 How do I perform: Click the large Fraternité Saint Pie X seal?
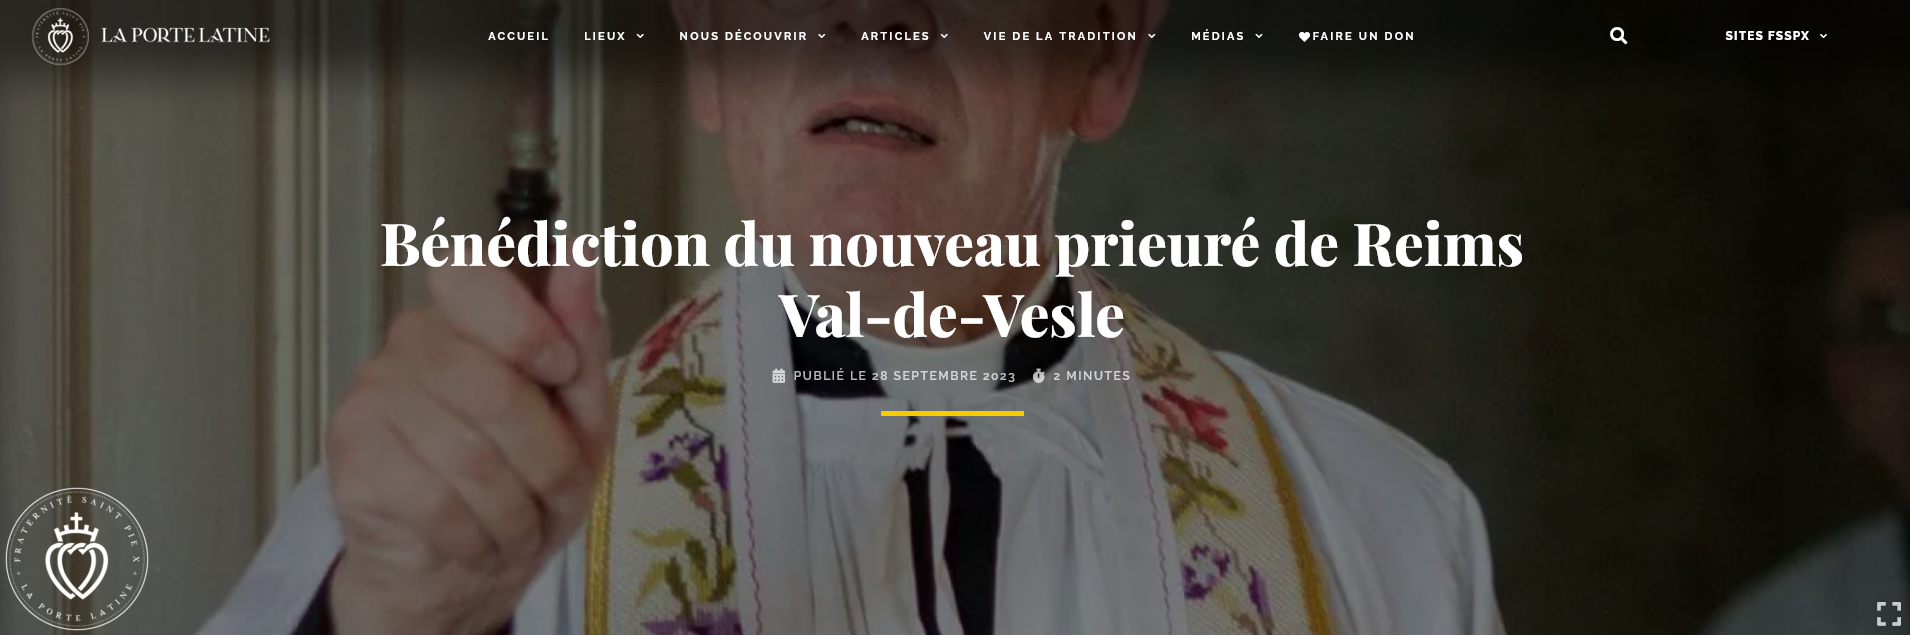[x=77, y=559]
